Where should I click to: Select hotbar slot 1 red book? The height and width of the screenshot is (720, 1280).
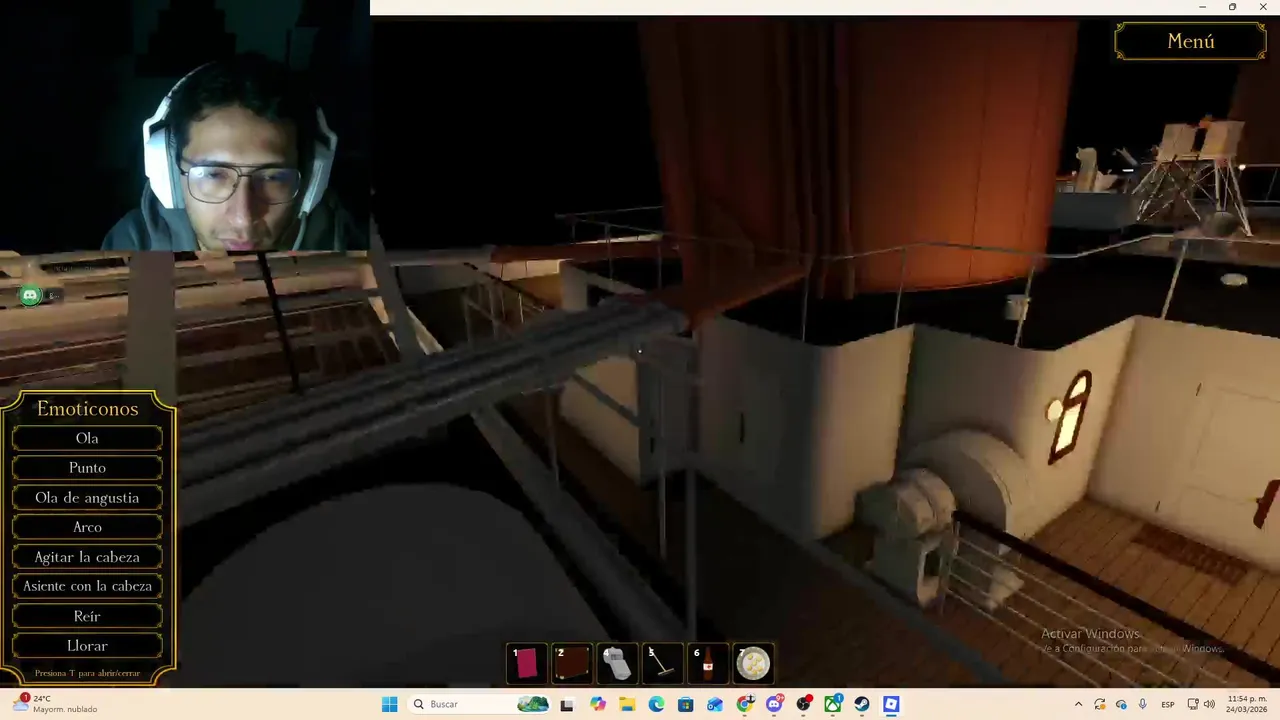[x=526, y=663]
